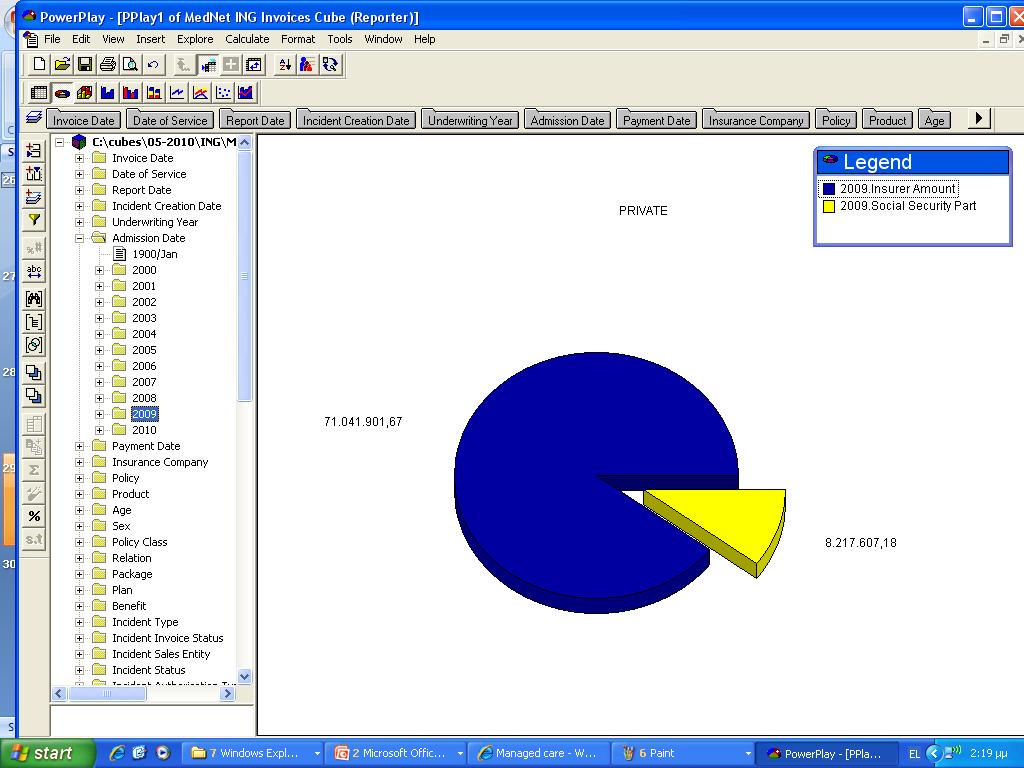Expand the Policy Class folder
Viewport: 1024px width, 768px height.
[79, 542]
